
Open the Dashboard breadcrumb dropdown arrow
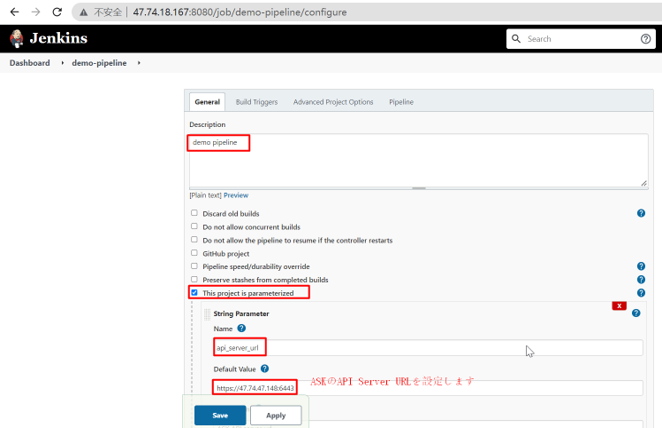click(x=62, y=63)
